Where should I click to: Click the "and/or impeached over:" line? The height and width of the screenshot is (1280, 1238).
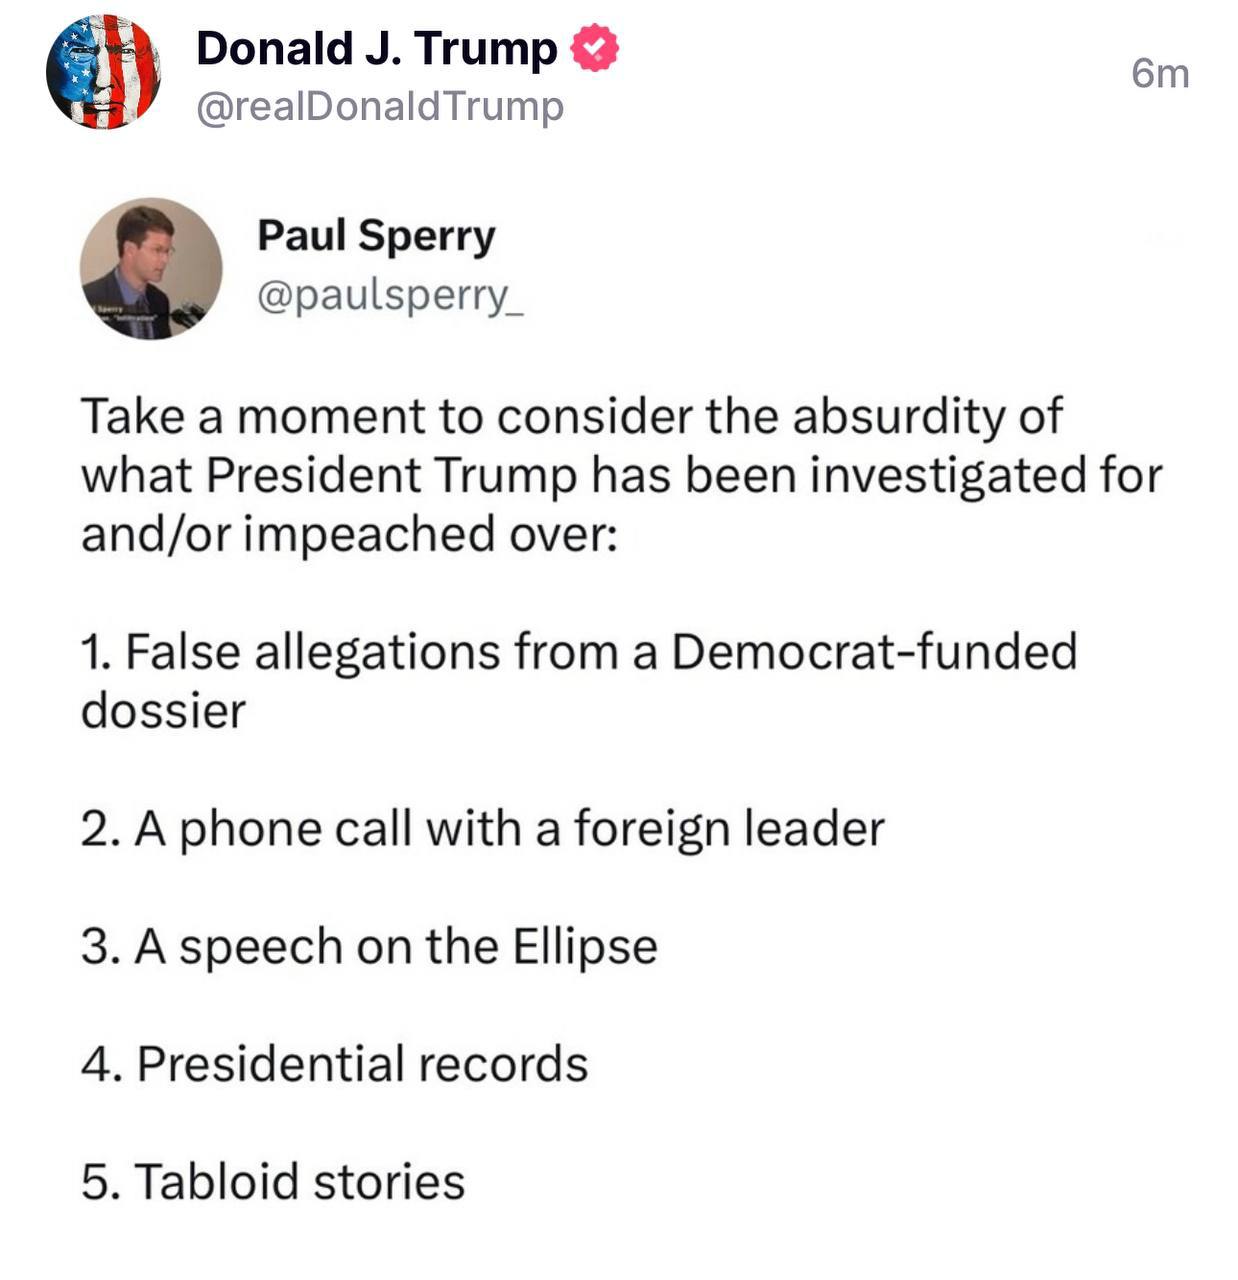349,533
